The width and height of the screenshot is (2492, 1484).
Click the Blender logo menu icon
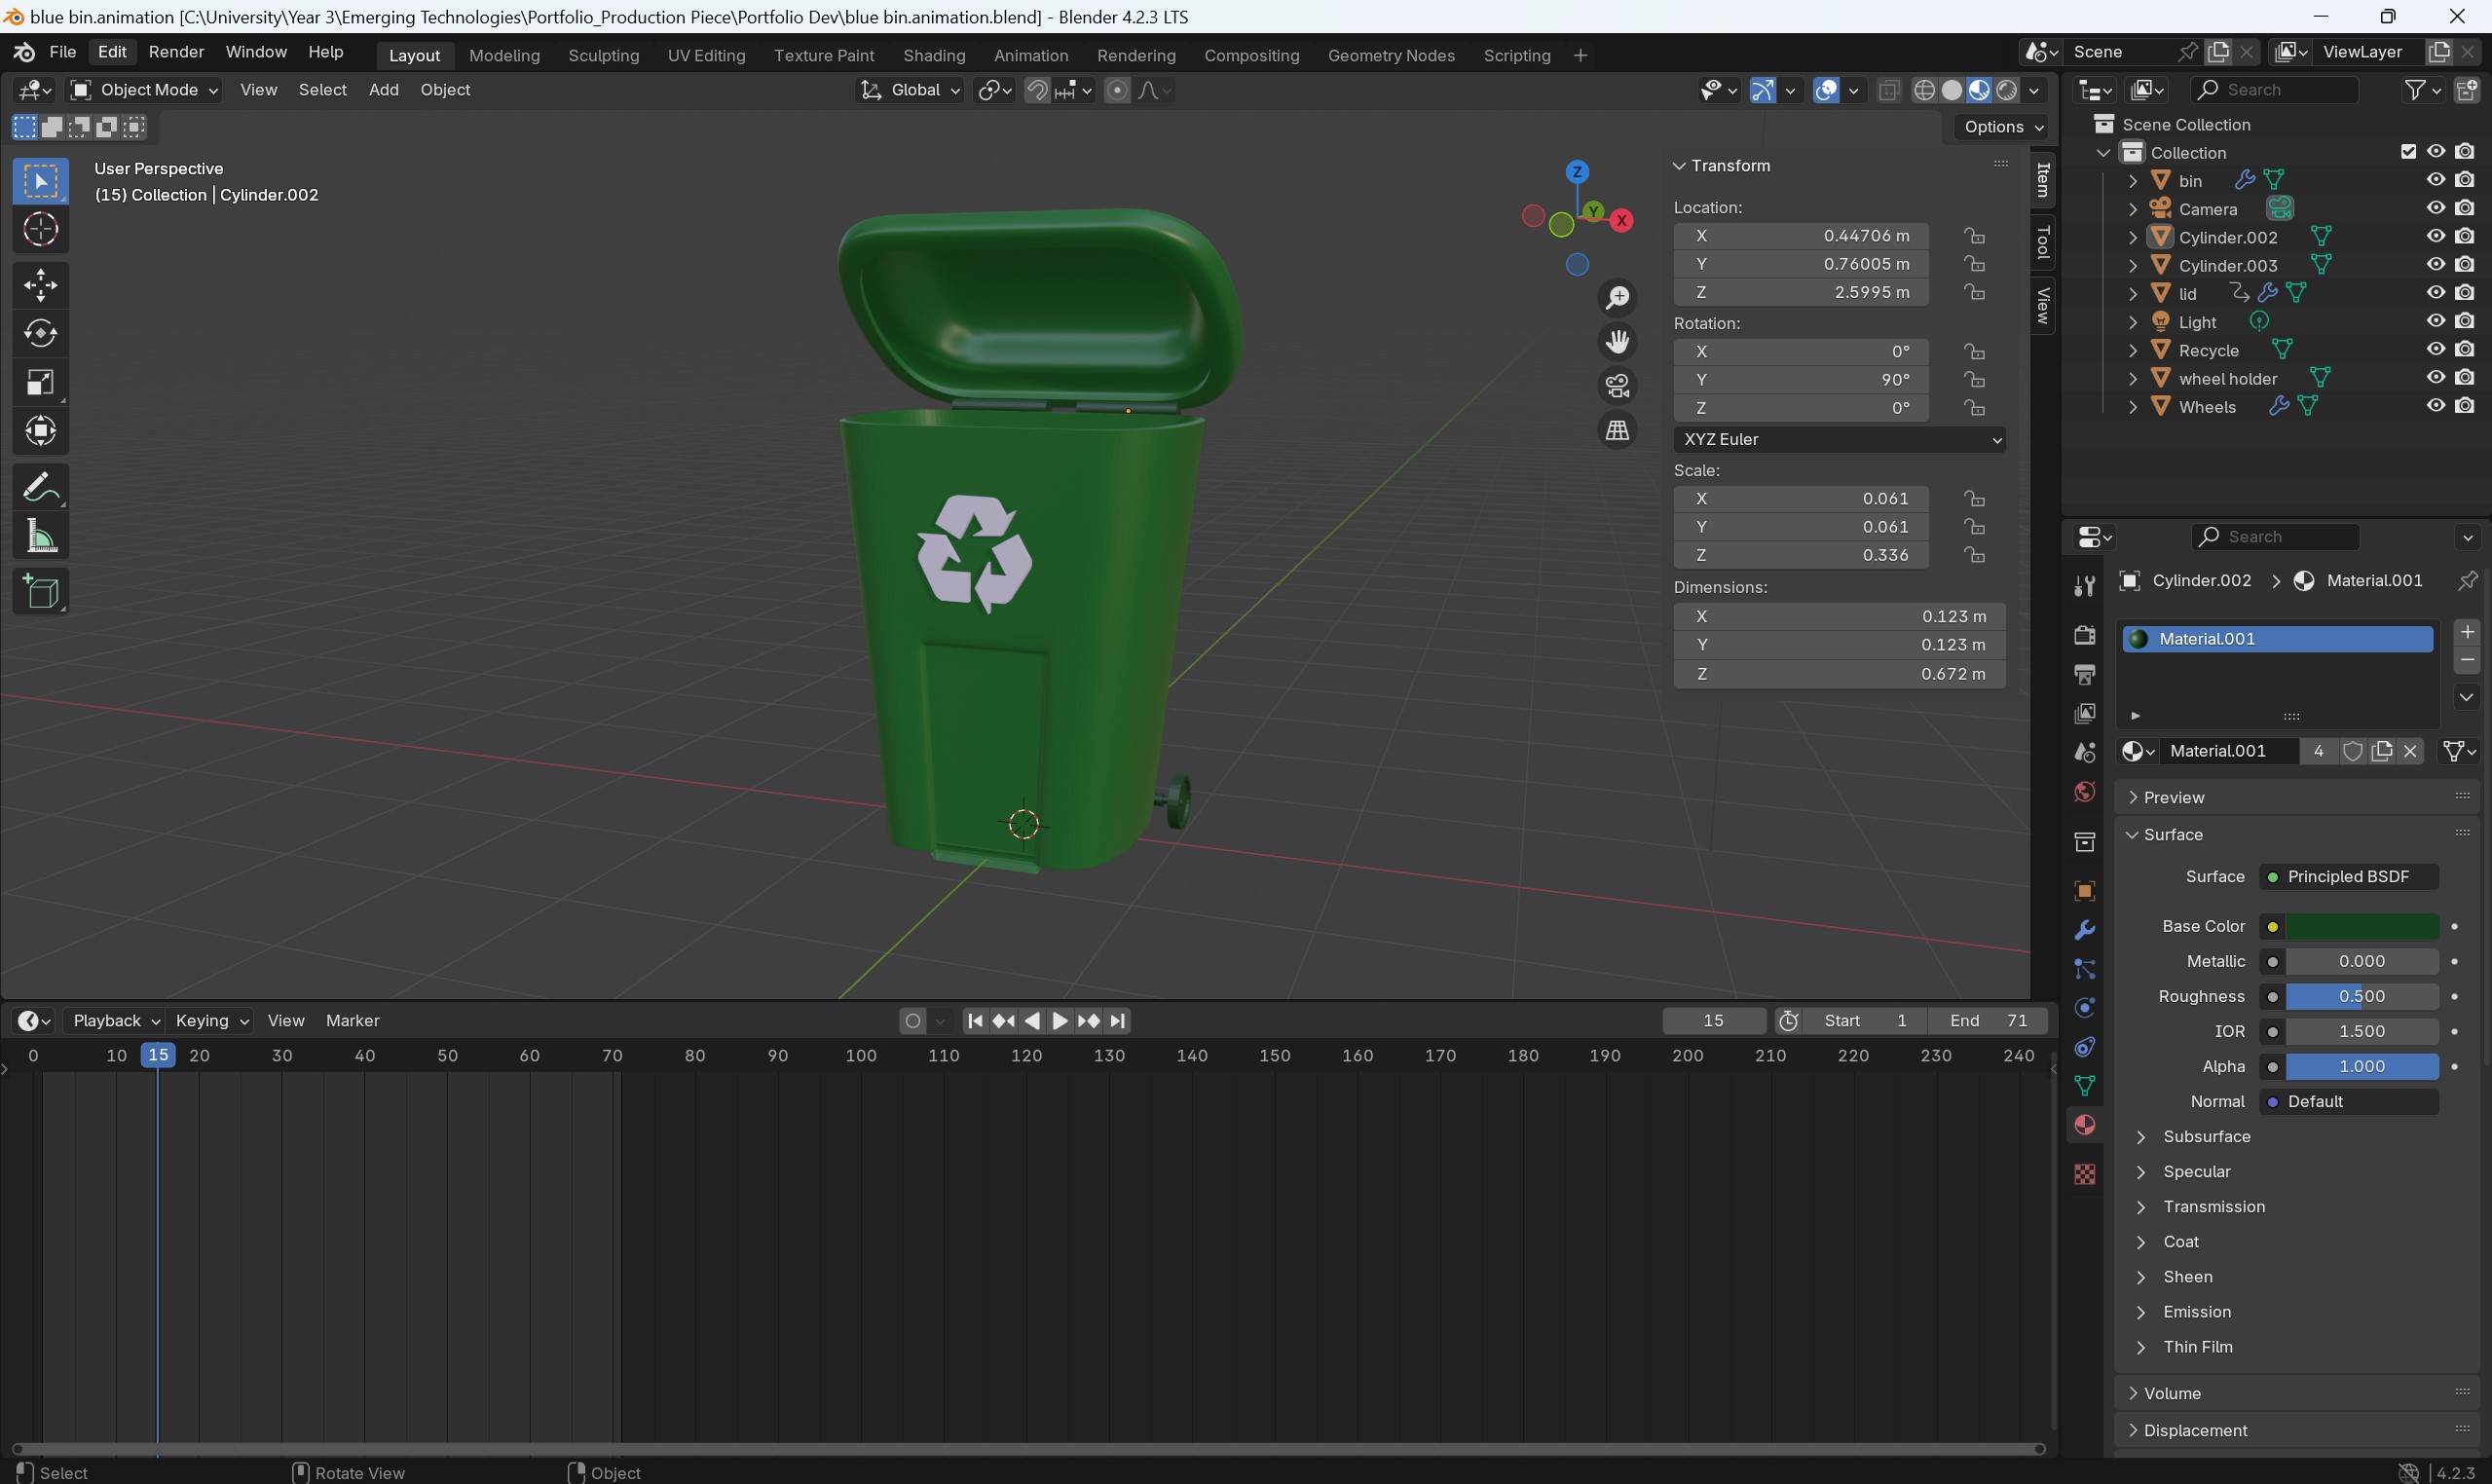coord(24,52)
